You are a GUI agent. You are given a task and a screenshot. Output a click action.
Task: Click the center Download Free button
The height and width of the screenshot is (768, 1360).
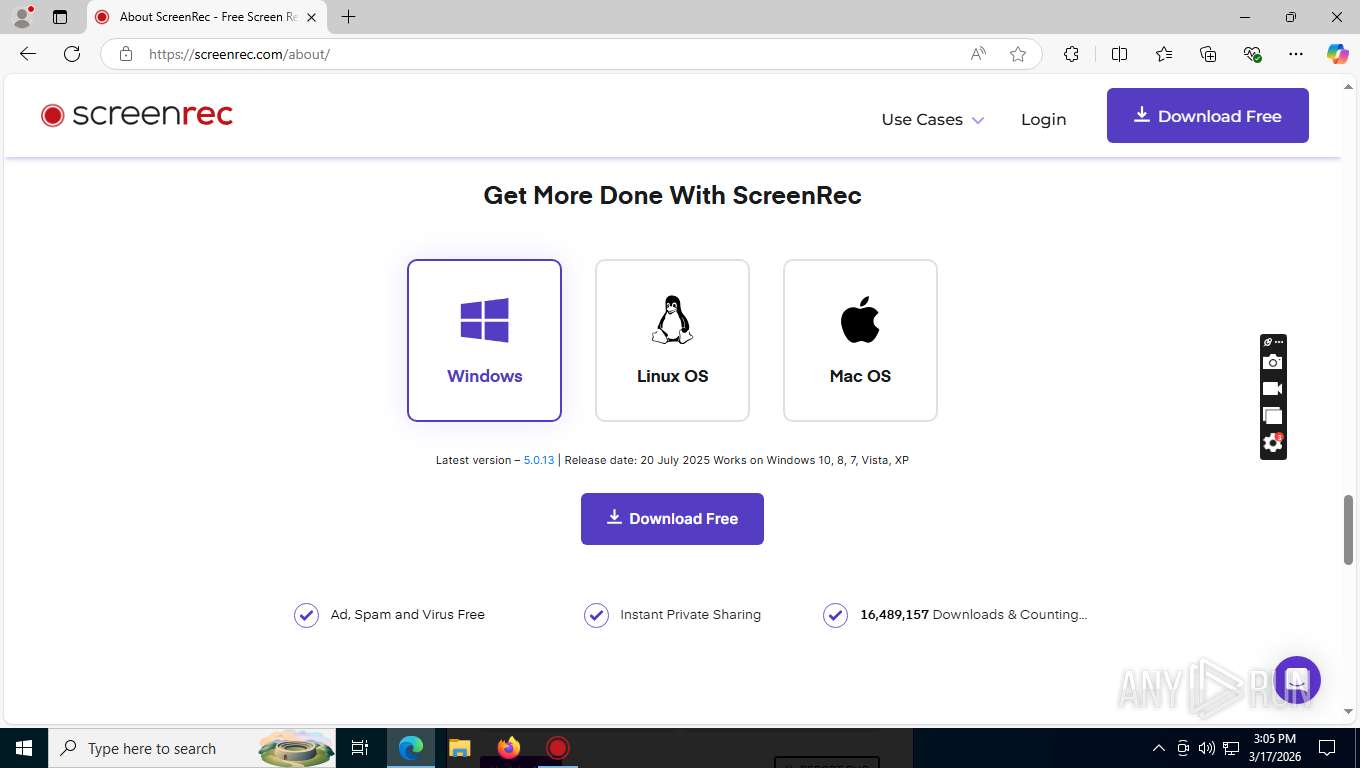(672, 519)
